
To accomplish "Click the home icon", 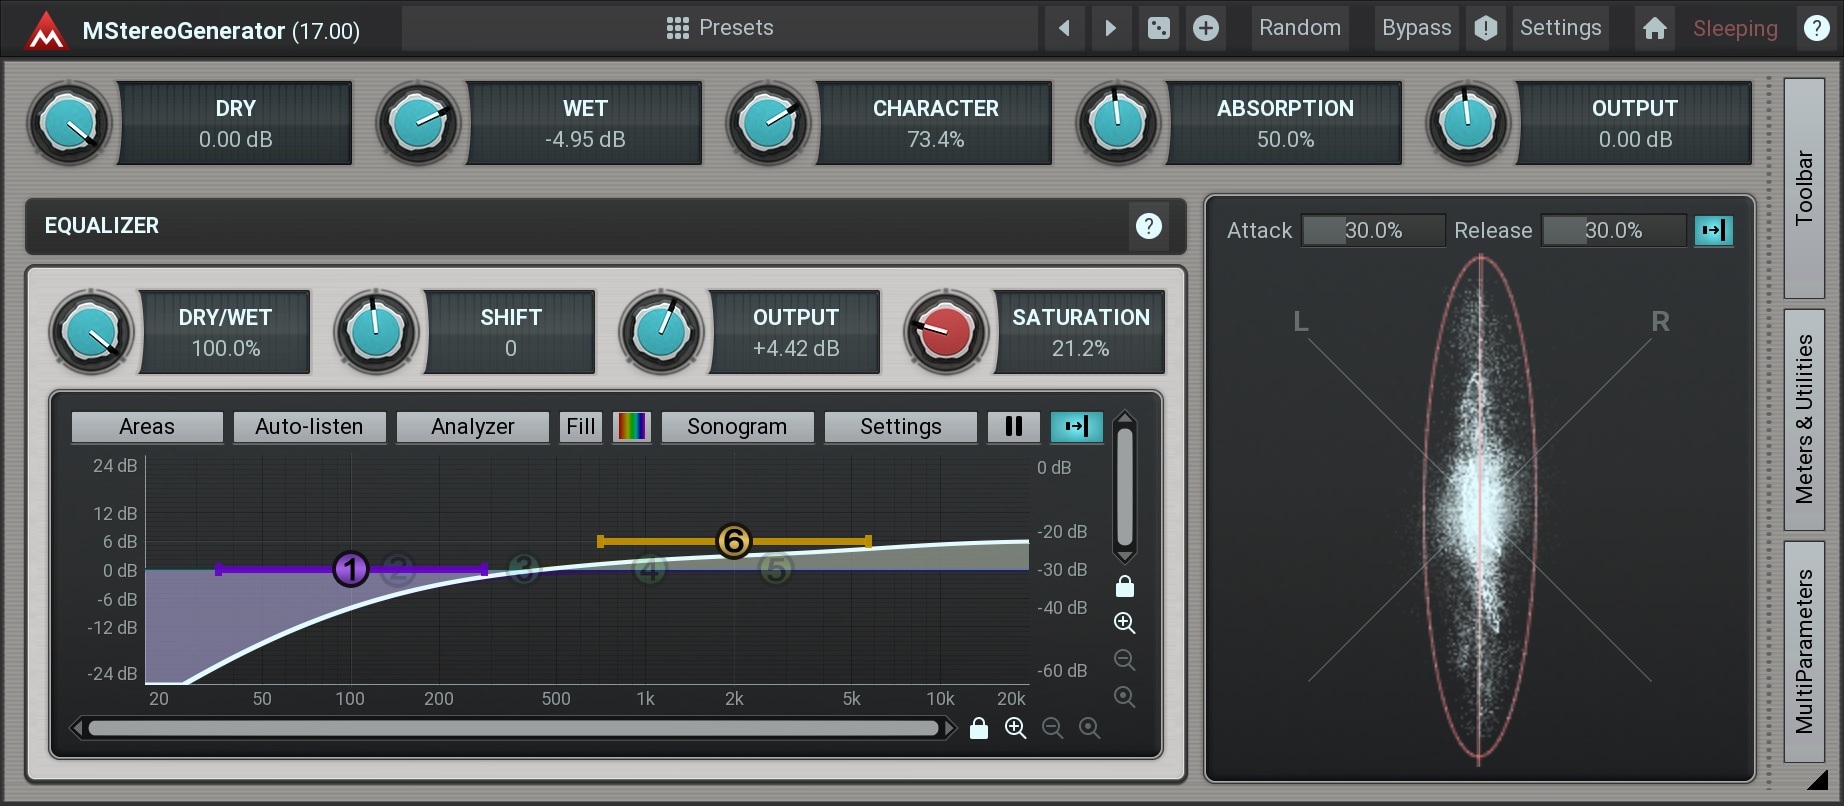I will click(x=1654, y=28).
